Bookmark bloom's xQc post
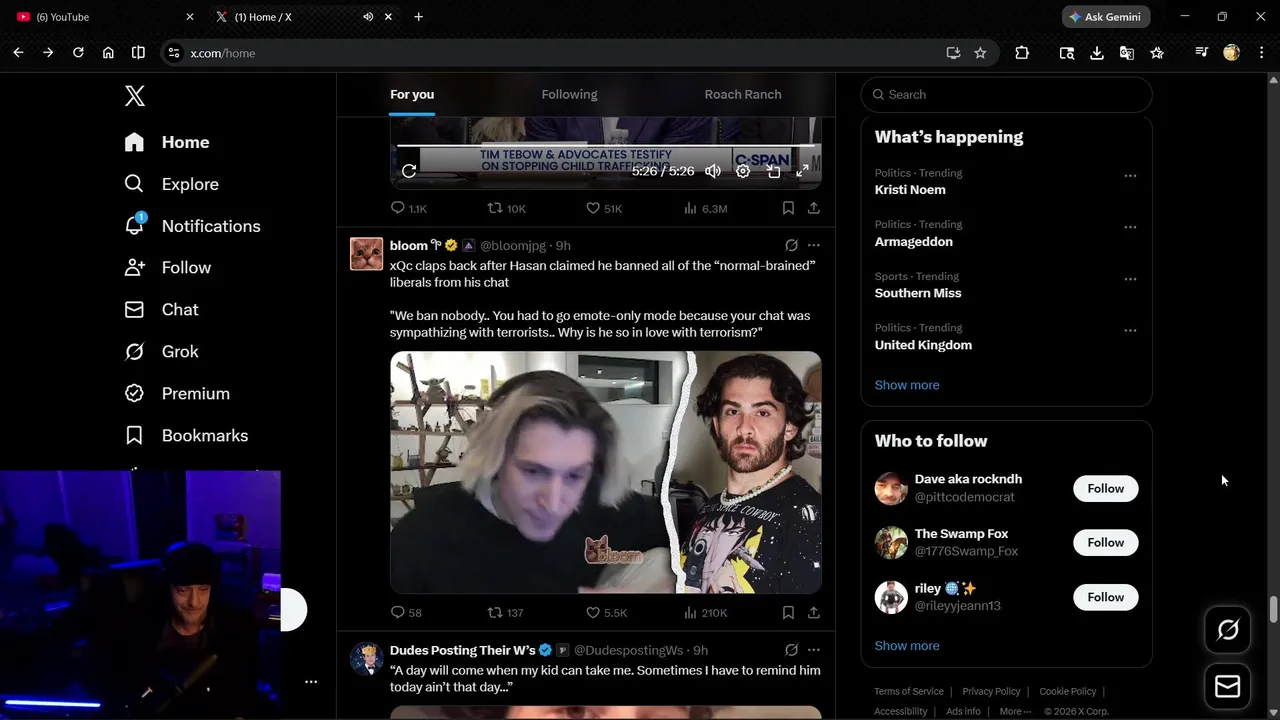 click(788, 612)
